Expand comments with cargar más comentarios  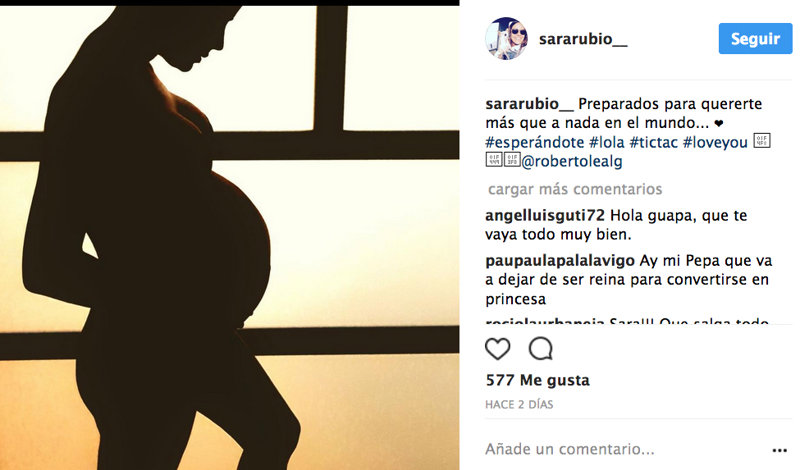click(575, 189)
